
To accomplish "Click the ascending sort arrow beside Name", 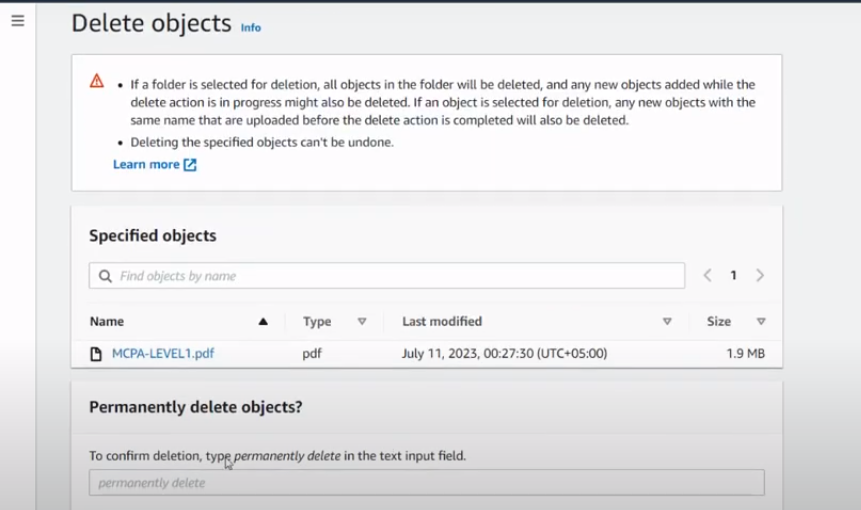I will pos(263,322).
